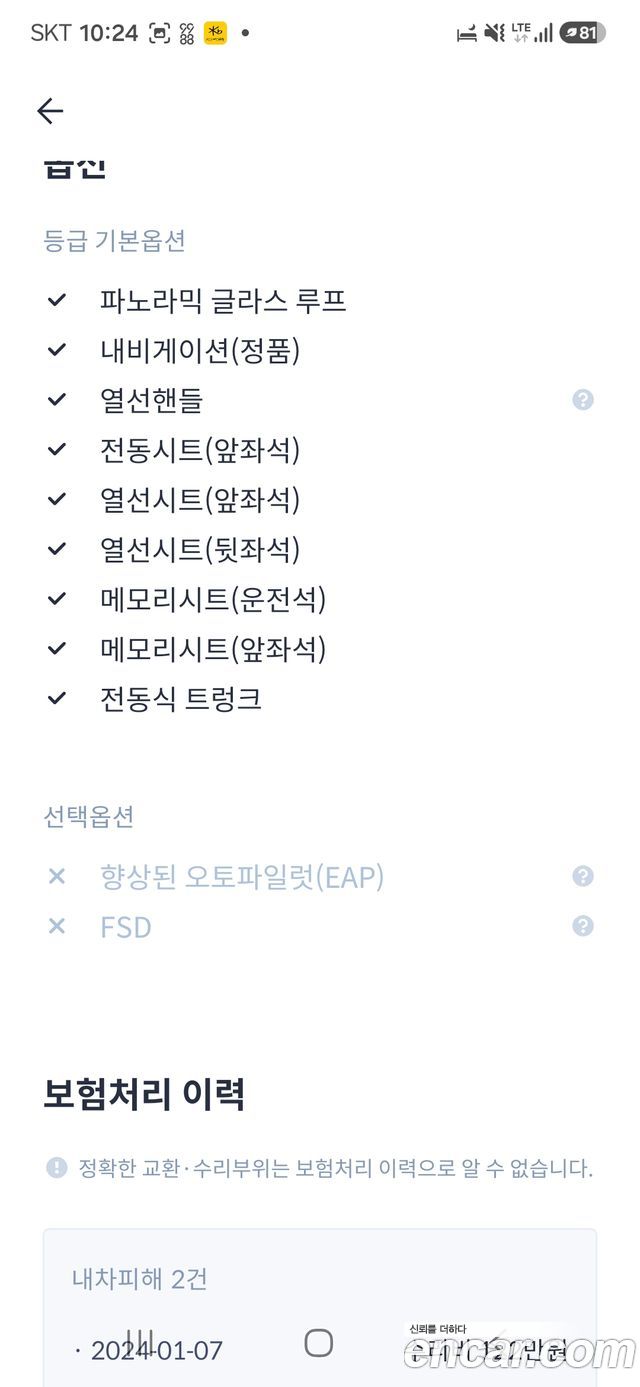
Task: Tap checkmark next to 내비게이션(정품)
Action: tap(57, 350)
